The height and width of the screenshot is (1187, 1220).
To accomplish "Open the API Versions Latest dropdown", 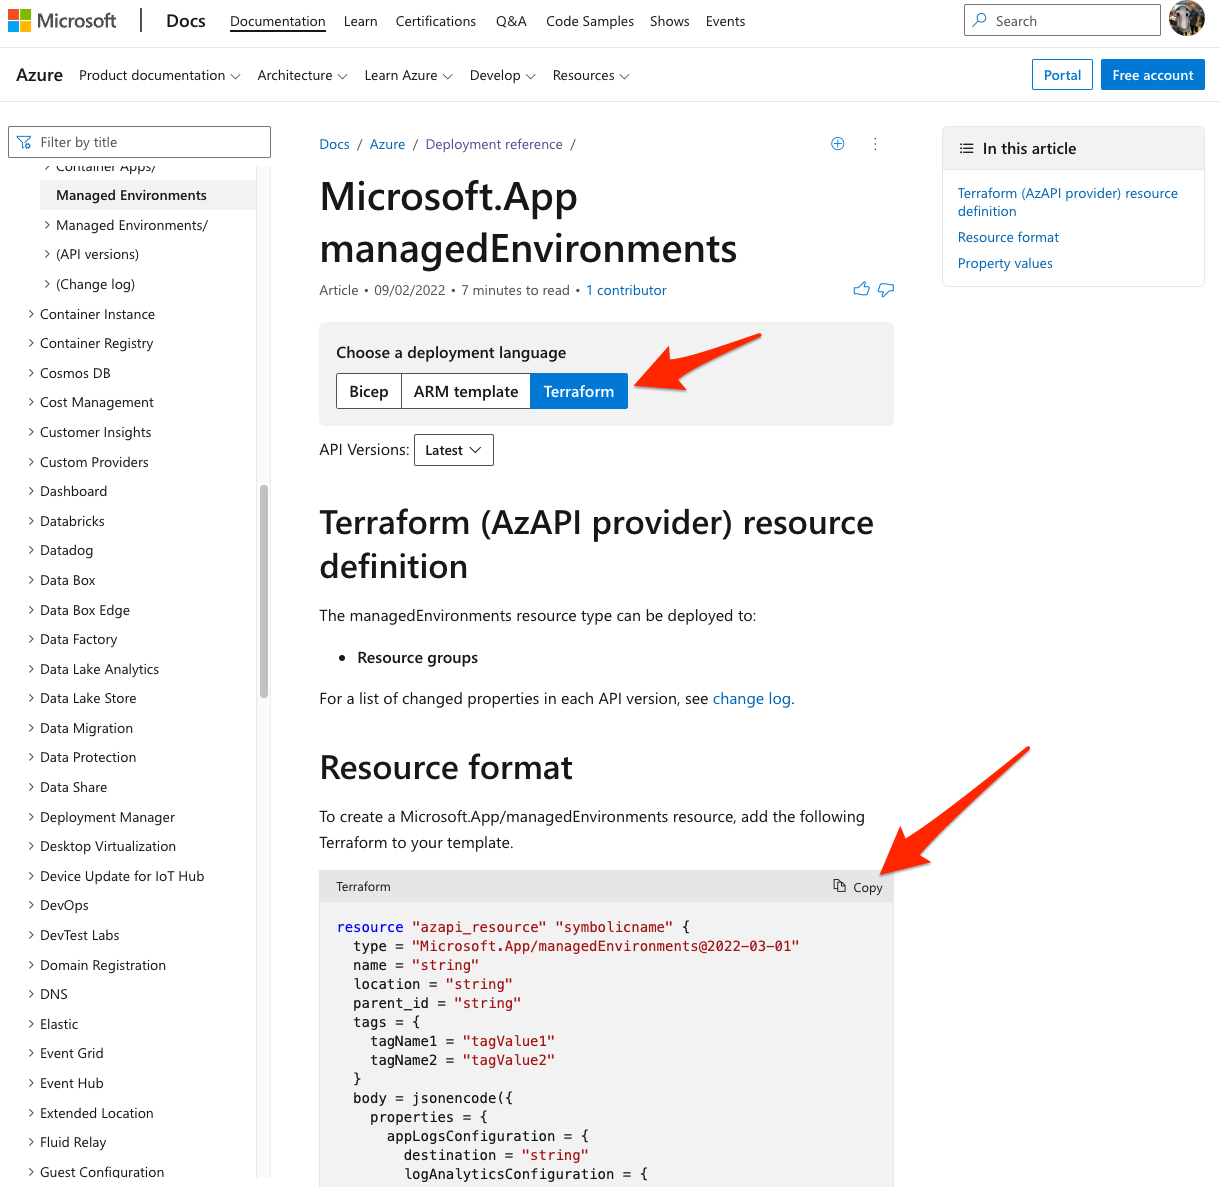I will coord(453,450).
